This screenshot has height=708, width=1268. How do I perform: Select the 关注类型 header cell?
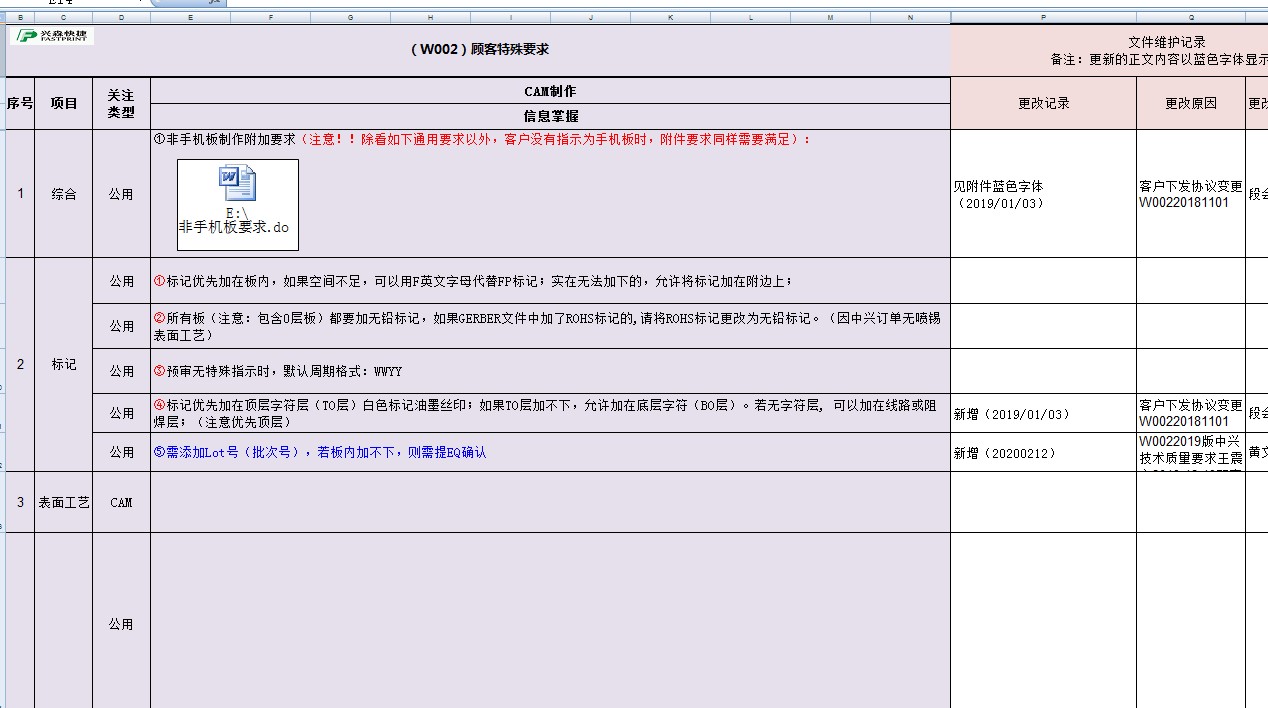(x=121, y=103)
